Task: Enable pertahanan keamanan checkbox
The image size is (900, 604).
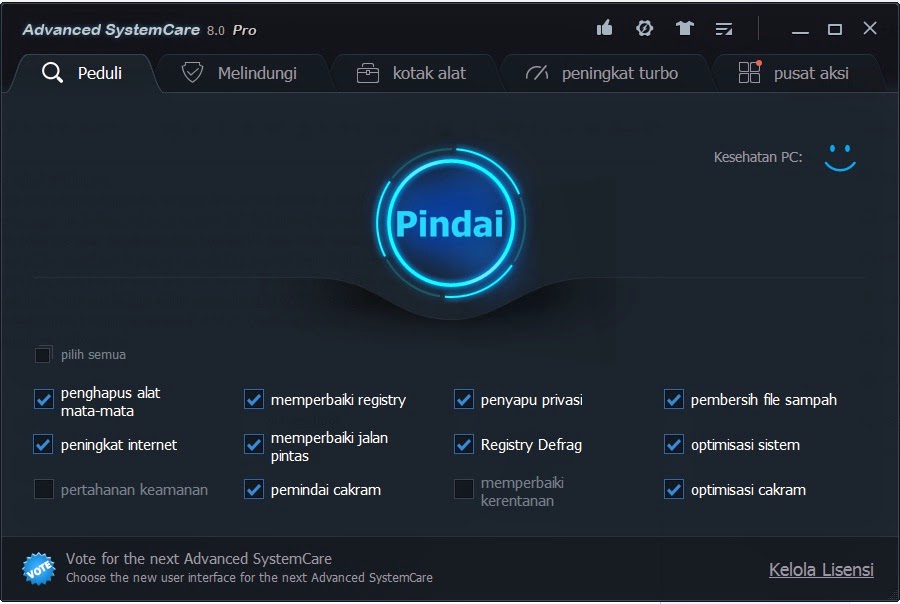Action: click(44, 489)
